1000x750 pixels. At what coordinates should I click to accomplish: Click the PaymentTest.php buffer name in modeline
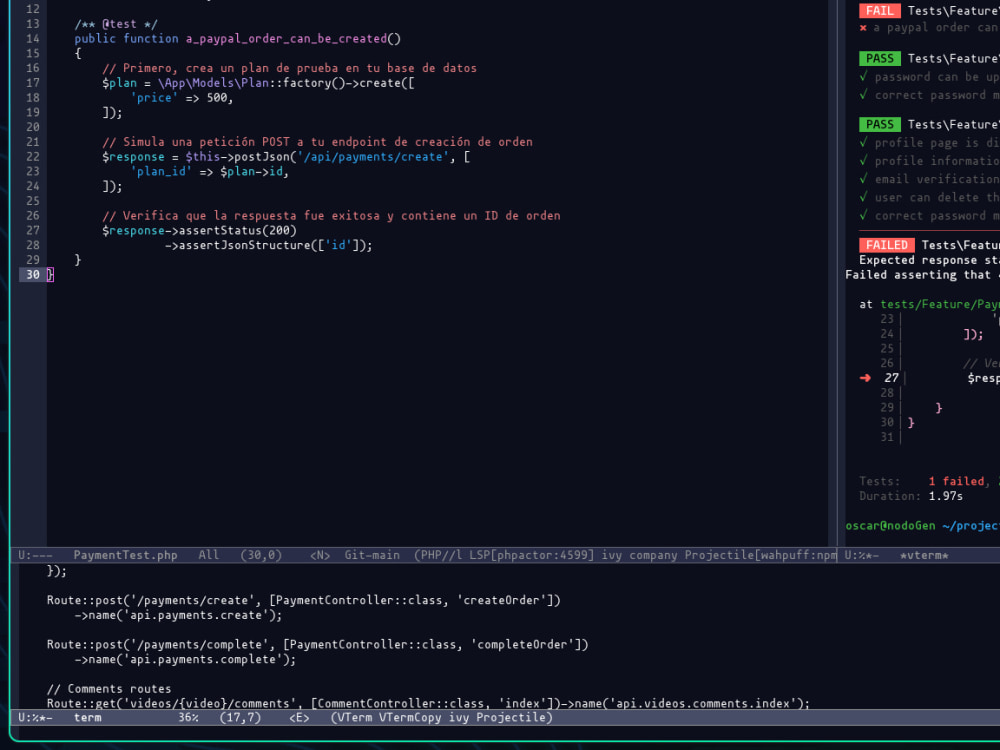(125, 555)
